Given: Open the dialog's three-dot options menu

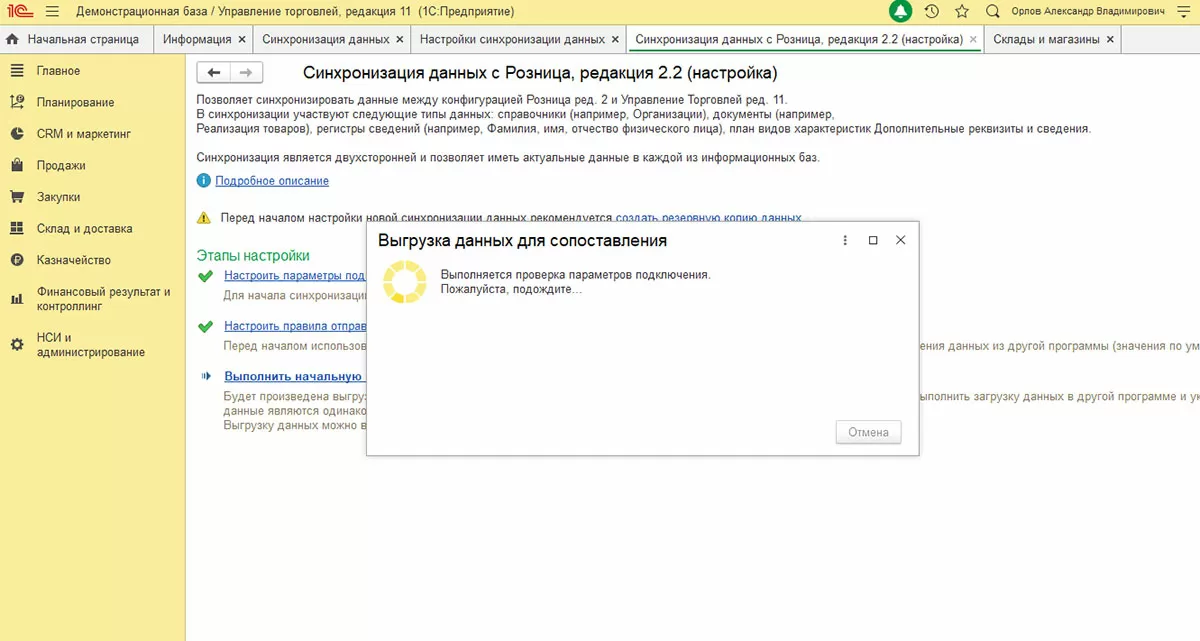Looking at the screenshot, I should pos(845,240).
